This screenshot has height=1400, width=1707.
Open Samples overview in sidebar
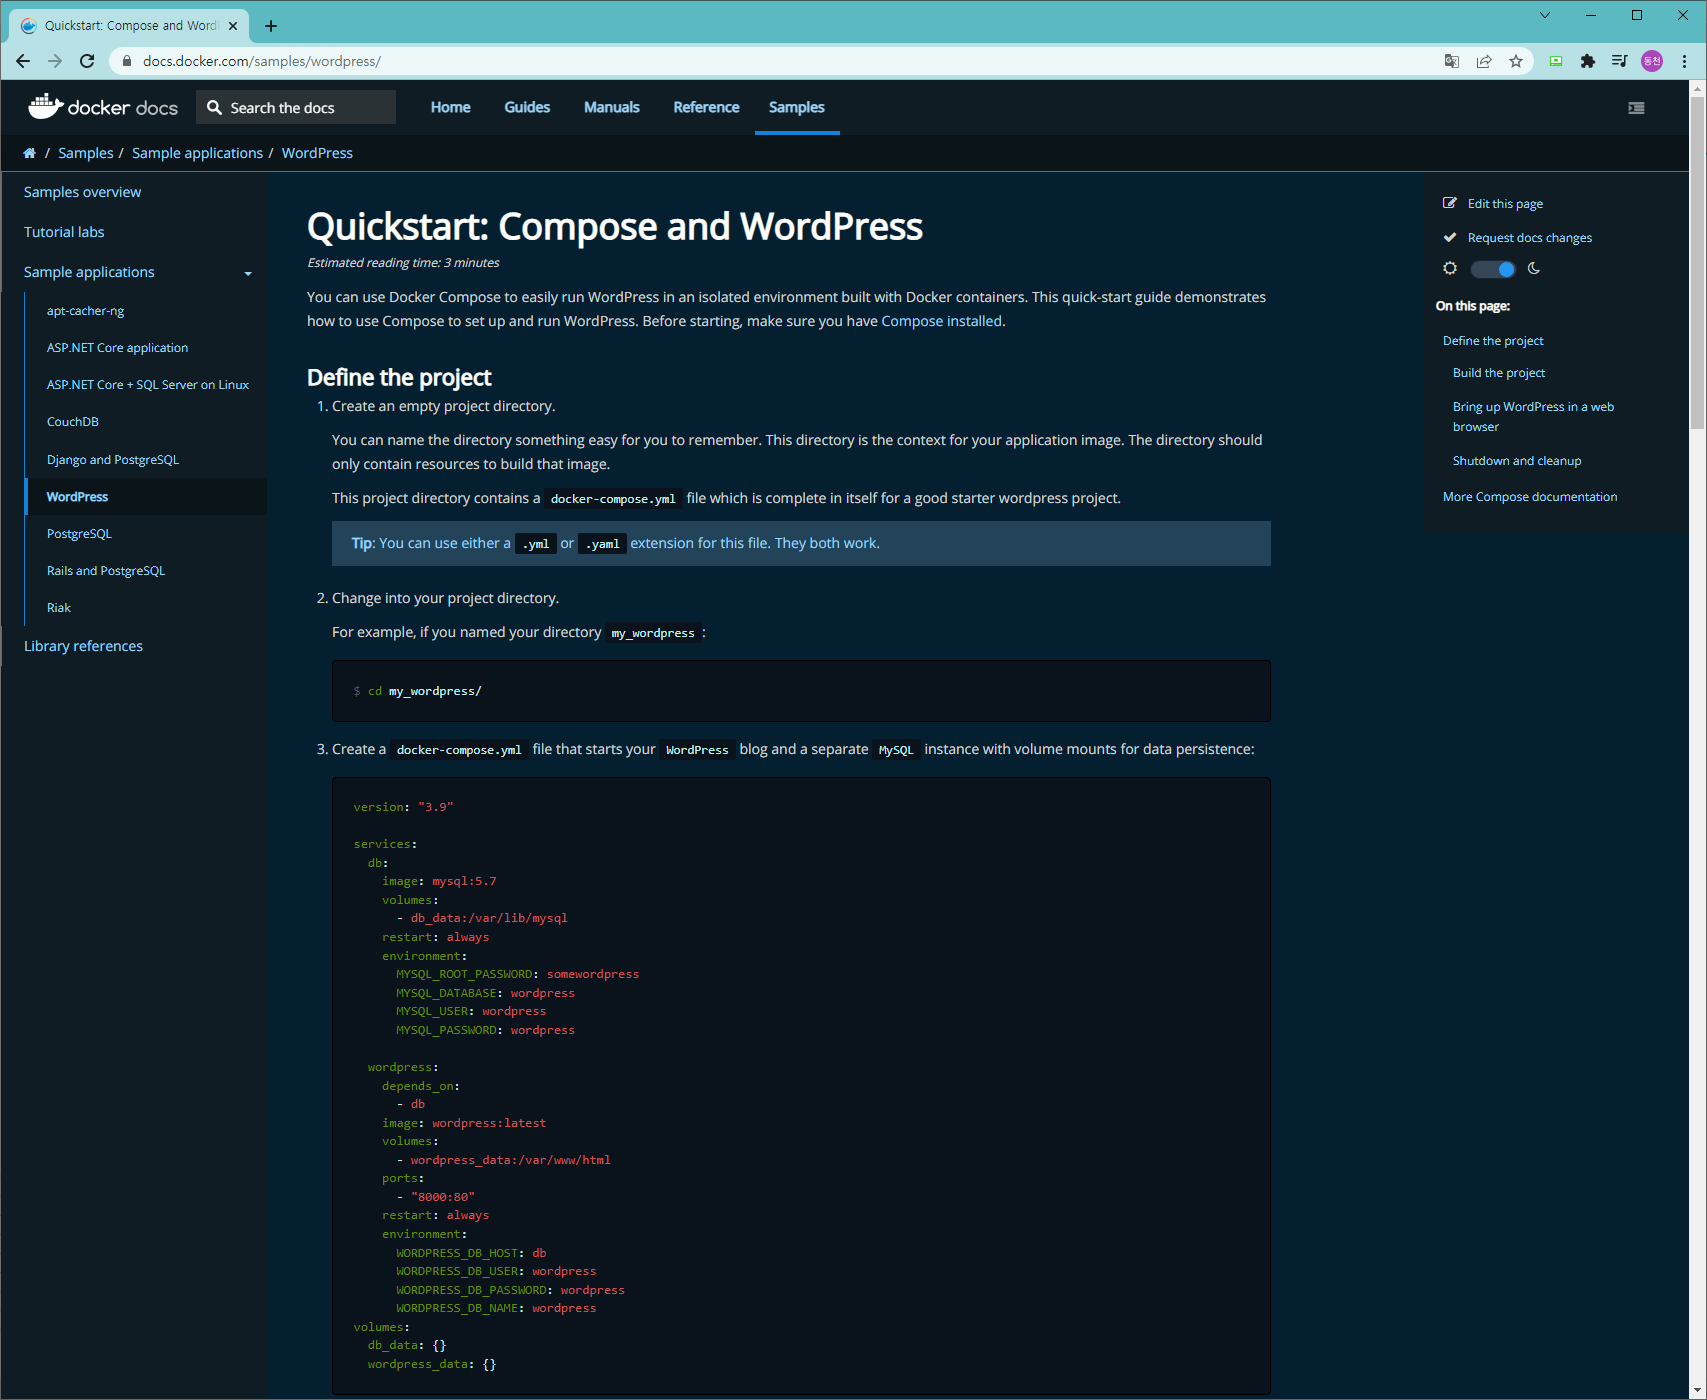pyautogui.click(x=82, y=192)
